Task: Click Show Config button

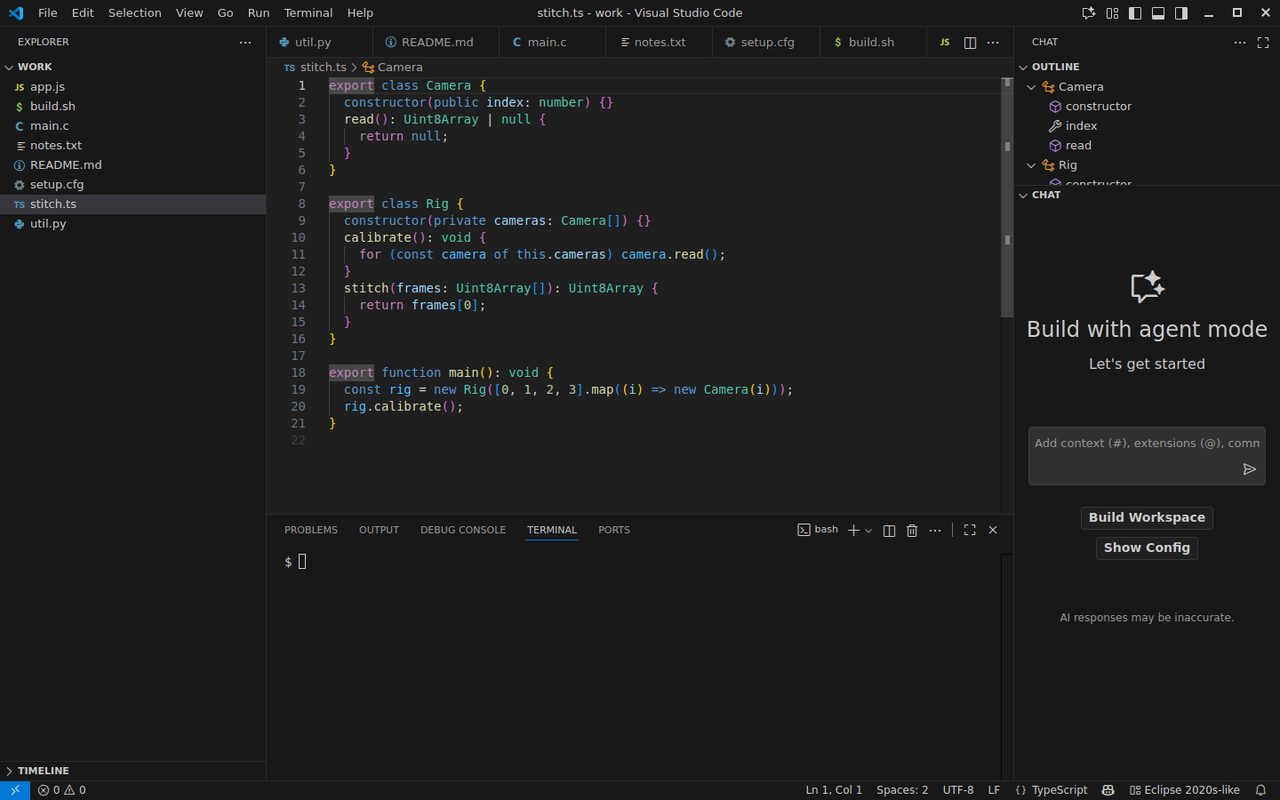Action: tap(1147, 548)
